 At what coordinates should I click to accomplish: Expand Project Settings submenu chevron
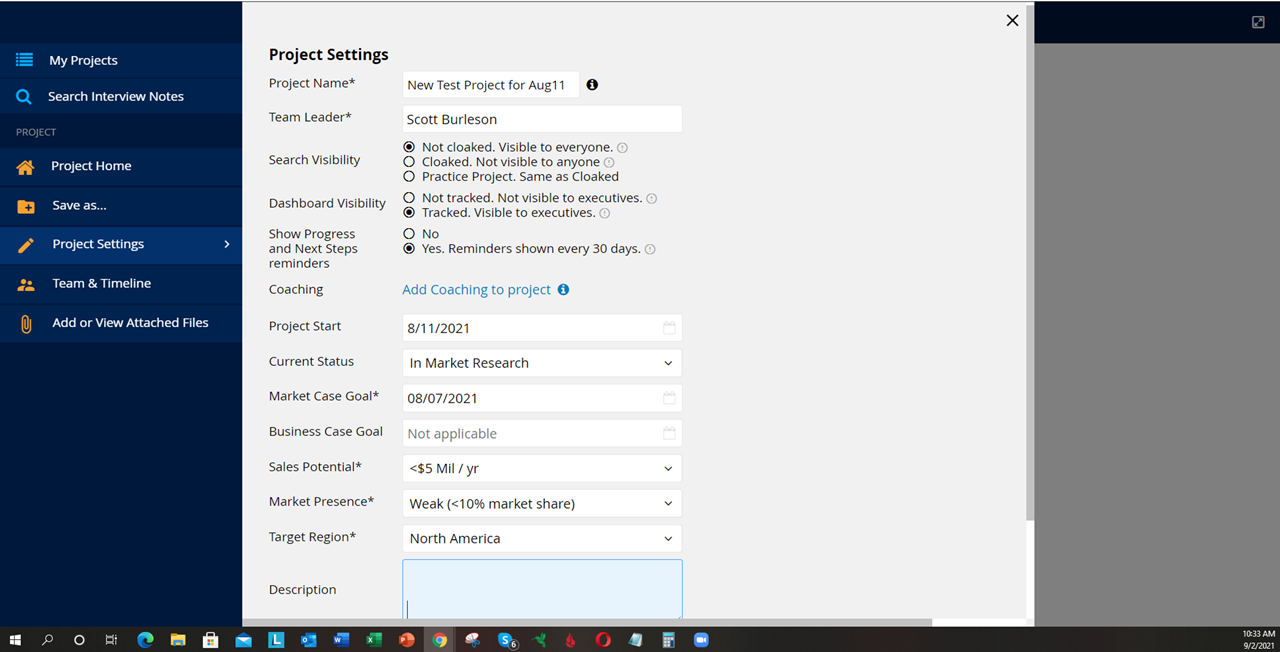(227, 244)
